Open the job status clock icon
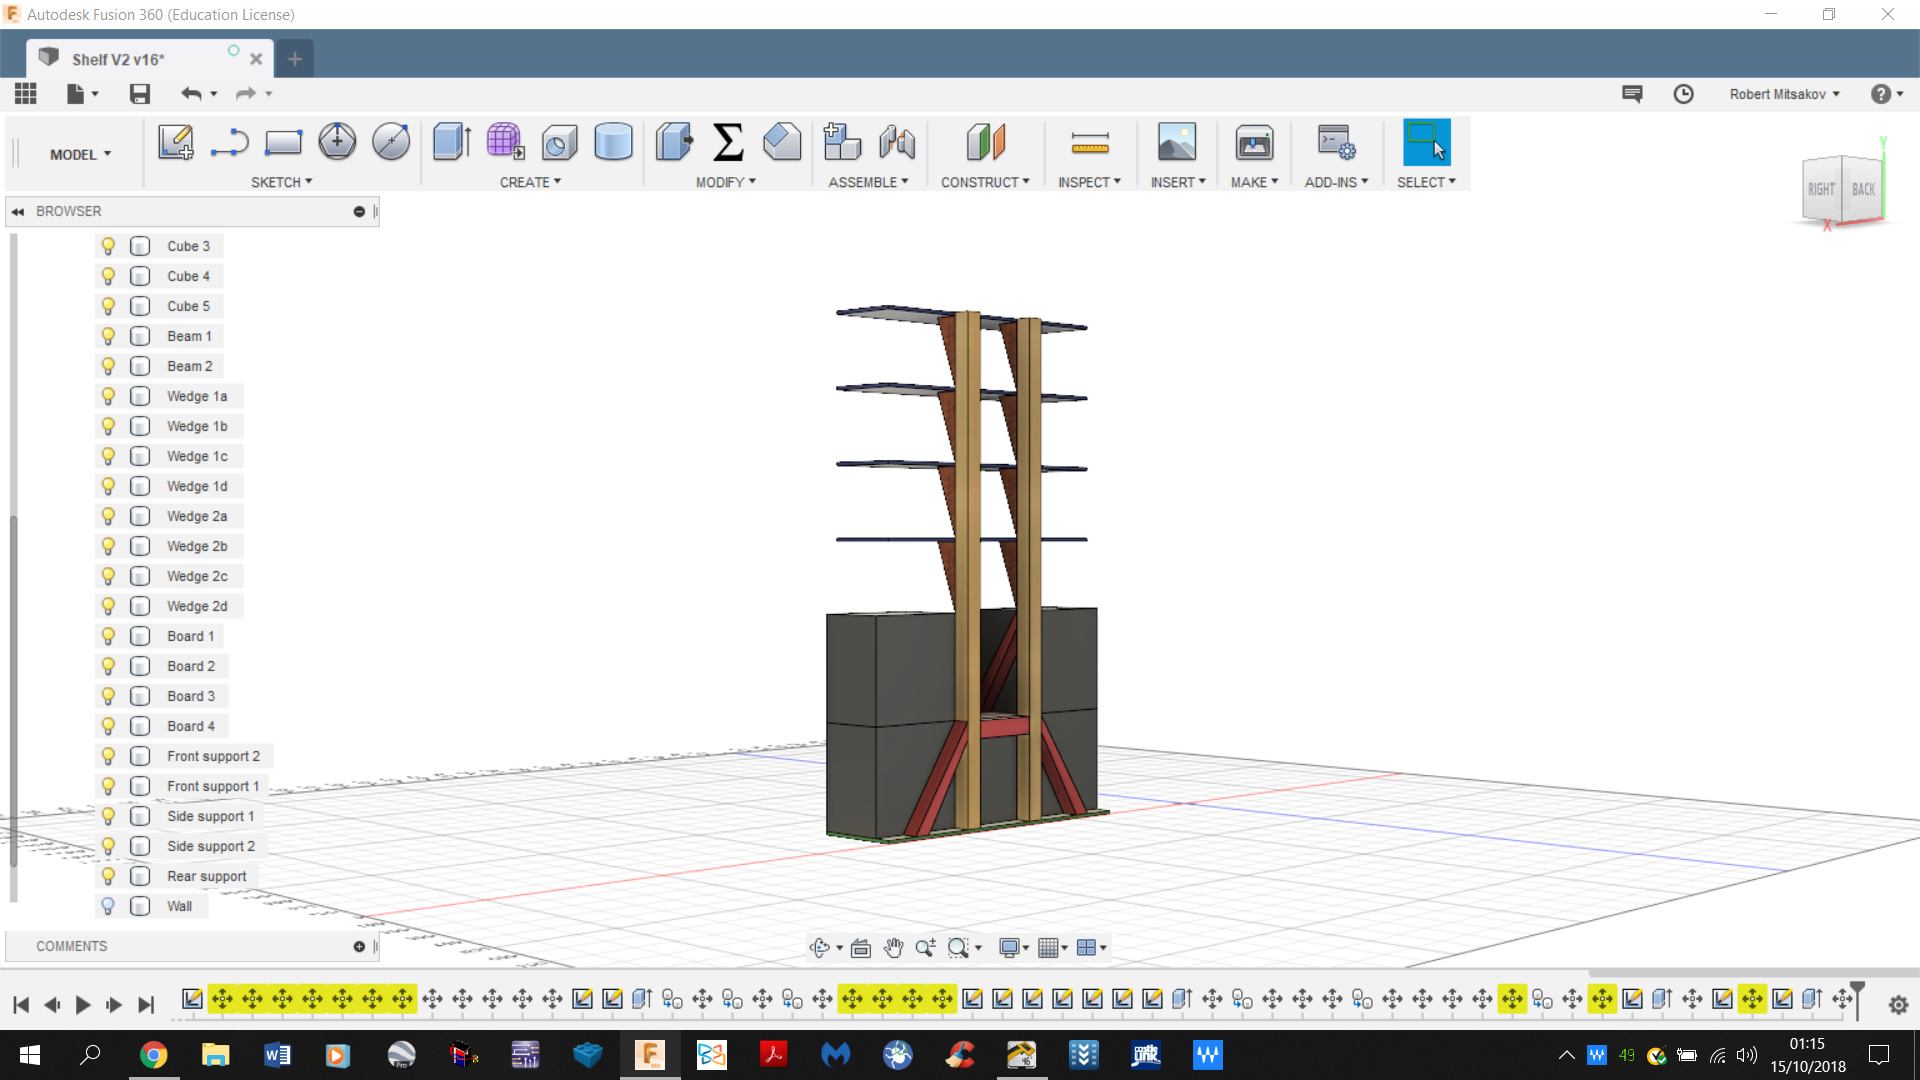This screenshot has width=1920, height=1080. click(1684, 94)
